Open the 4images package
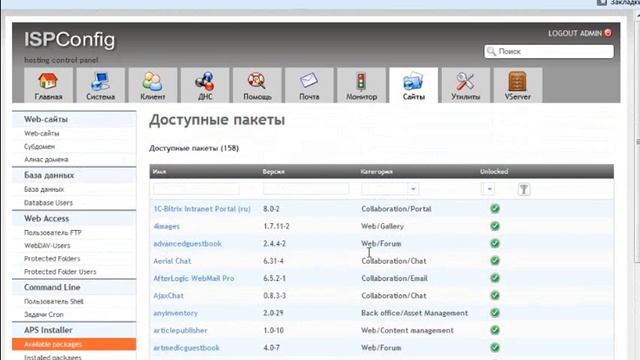 167,226
